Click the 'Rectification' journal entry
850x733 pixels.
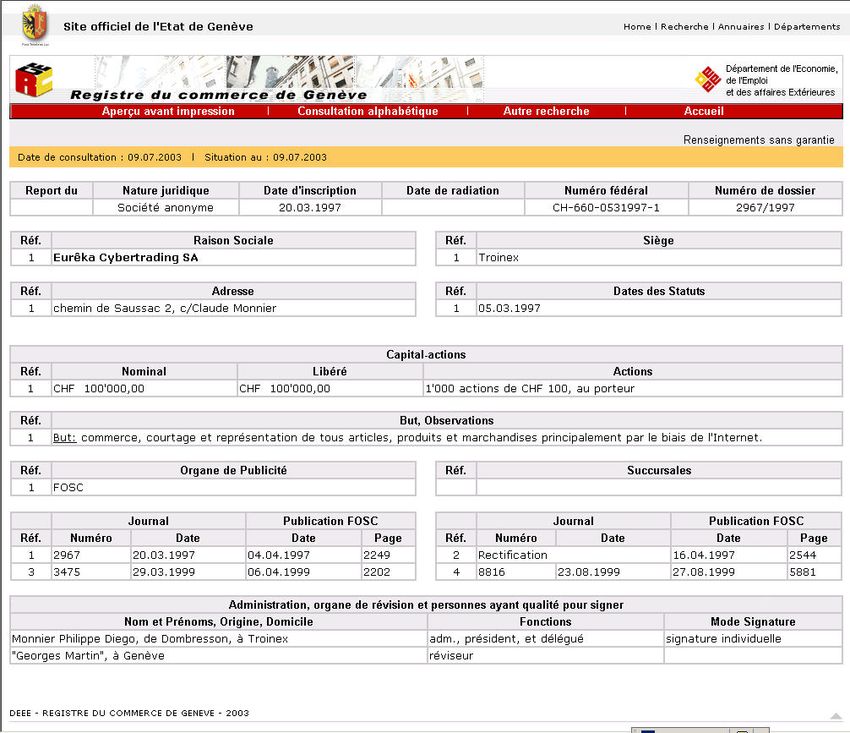(x=513, y=555)
